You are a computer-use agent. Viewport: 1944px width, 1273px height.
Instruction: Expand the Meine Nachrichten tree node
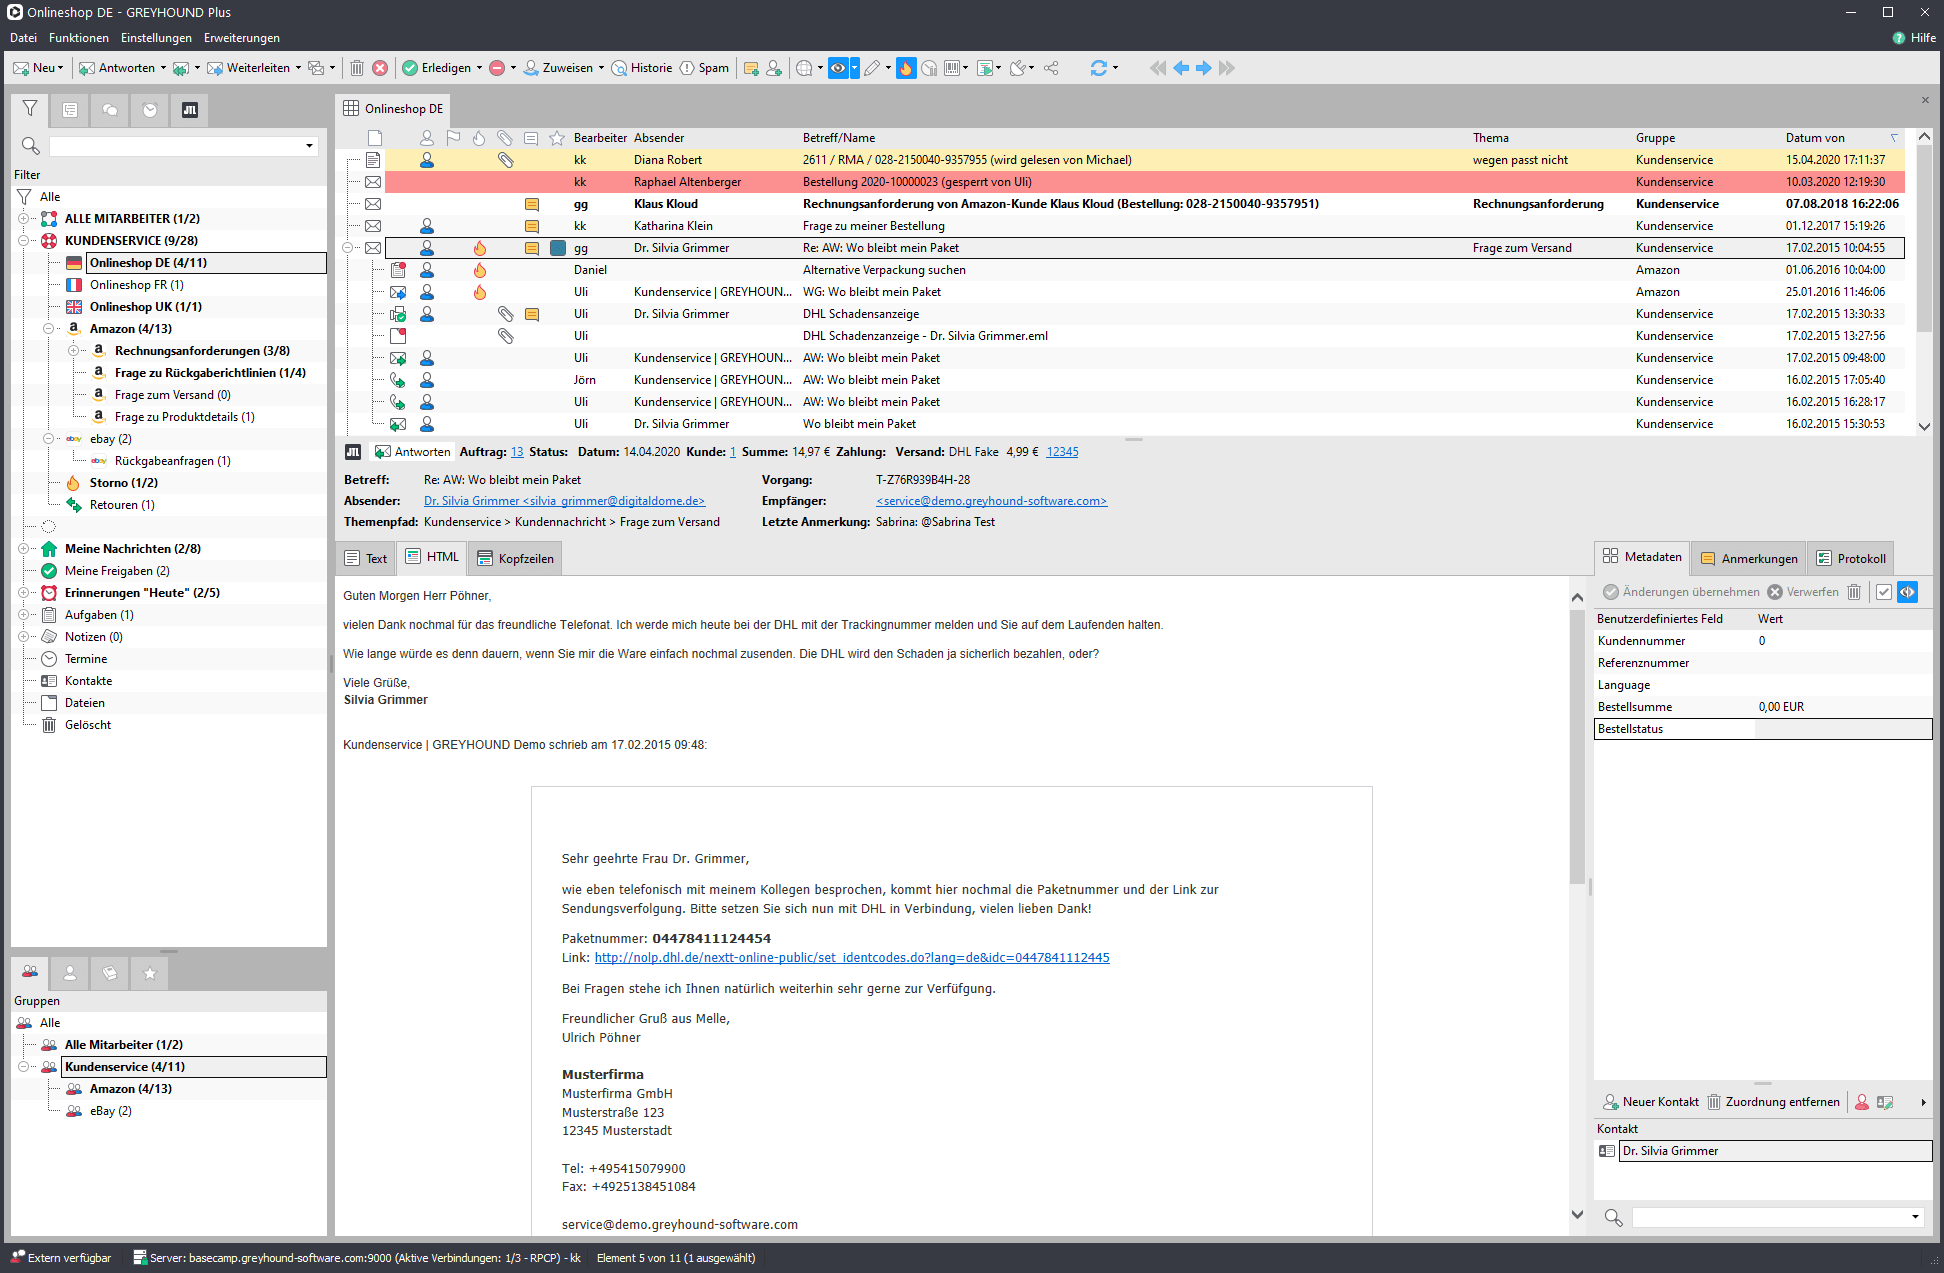tap(23, 549)
